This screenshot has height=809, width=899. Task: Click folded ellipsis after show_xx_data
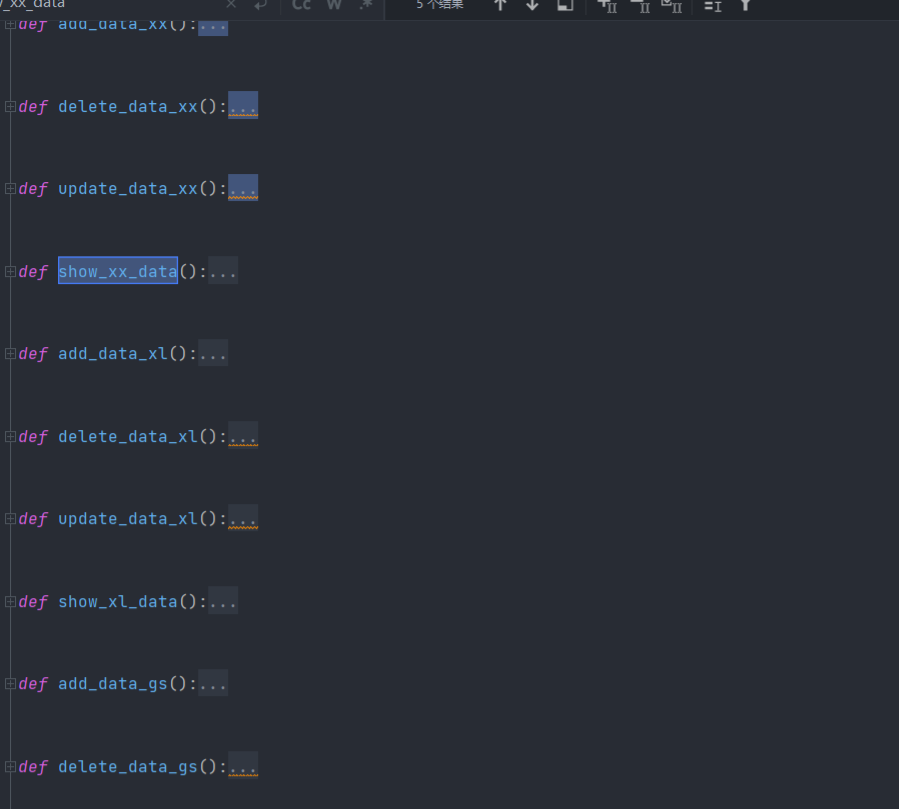tap(223, 271)
